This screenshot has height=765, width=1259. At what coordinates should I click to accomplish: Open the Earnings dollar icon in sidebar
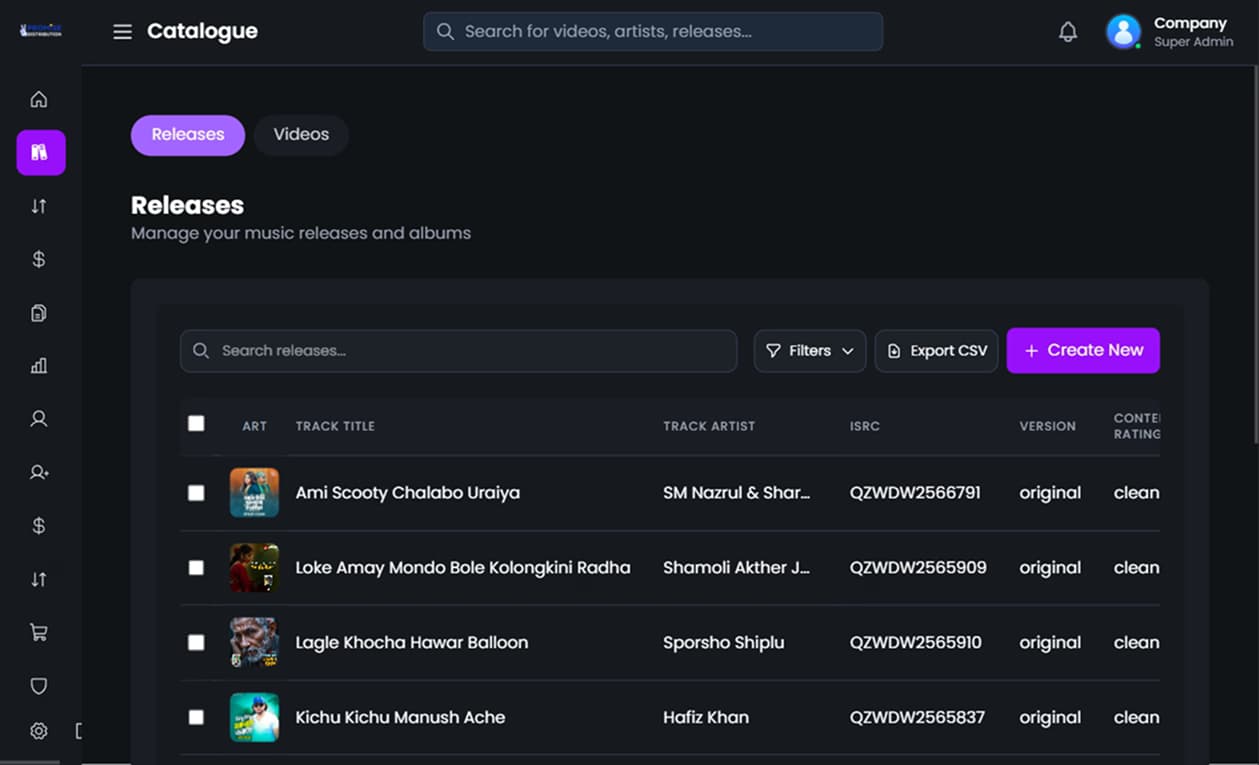[x=38, y=259]
